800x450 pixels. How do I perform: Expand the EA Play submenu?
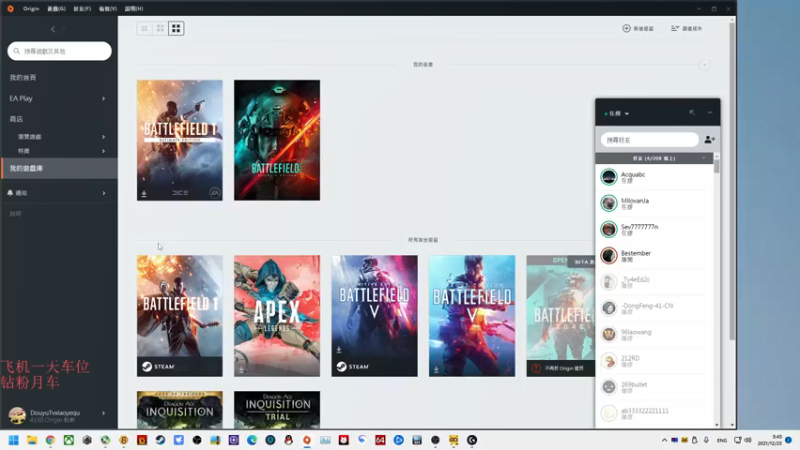(104, 98)
